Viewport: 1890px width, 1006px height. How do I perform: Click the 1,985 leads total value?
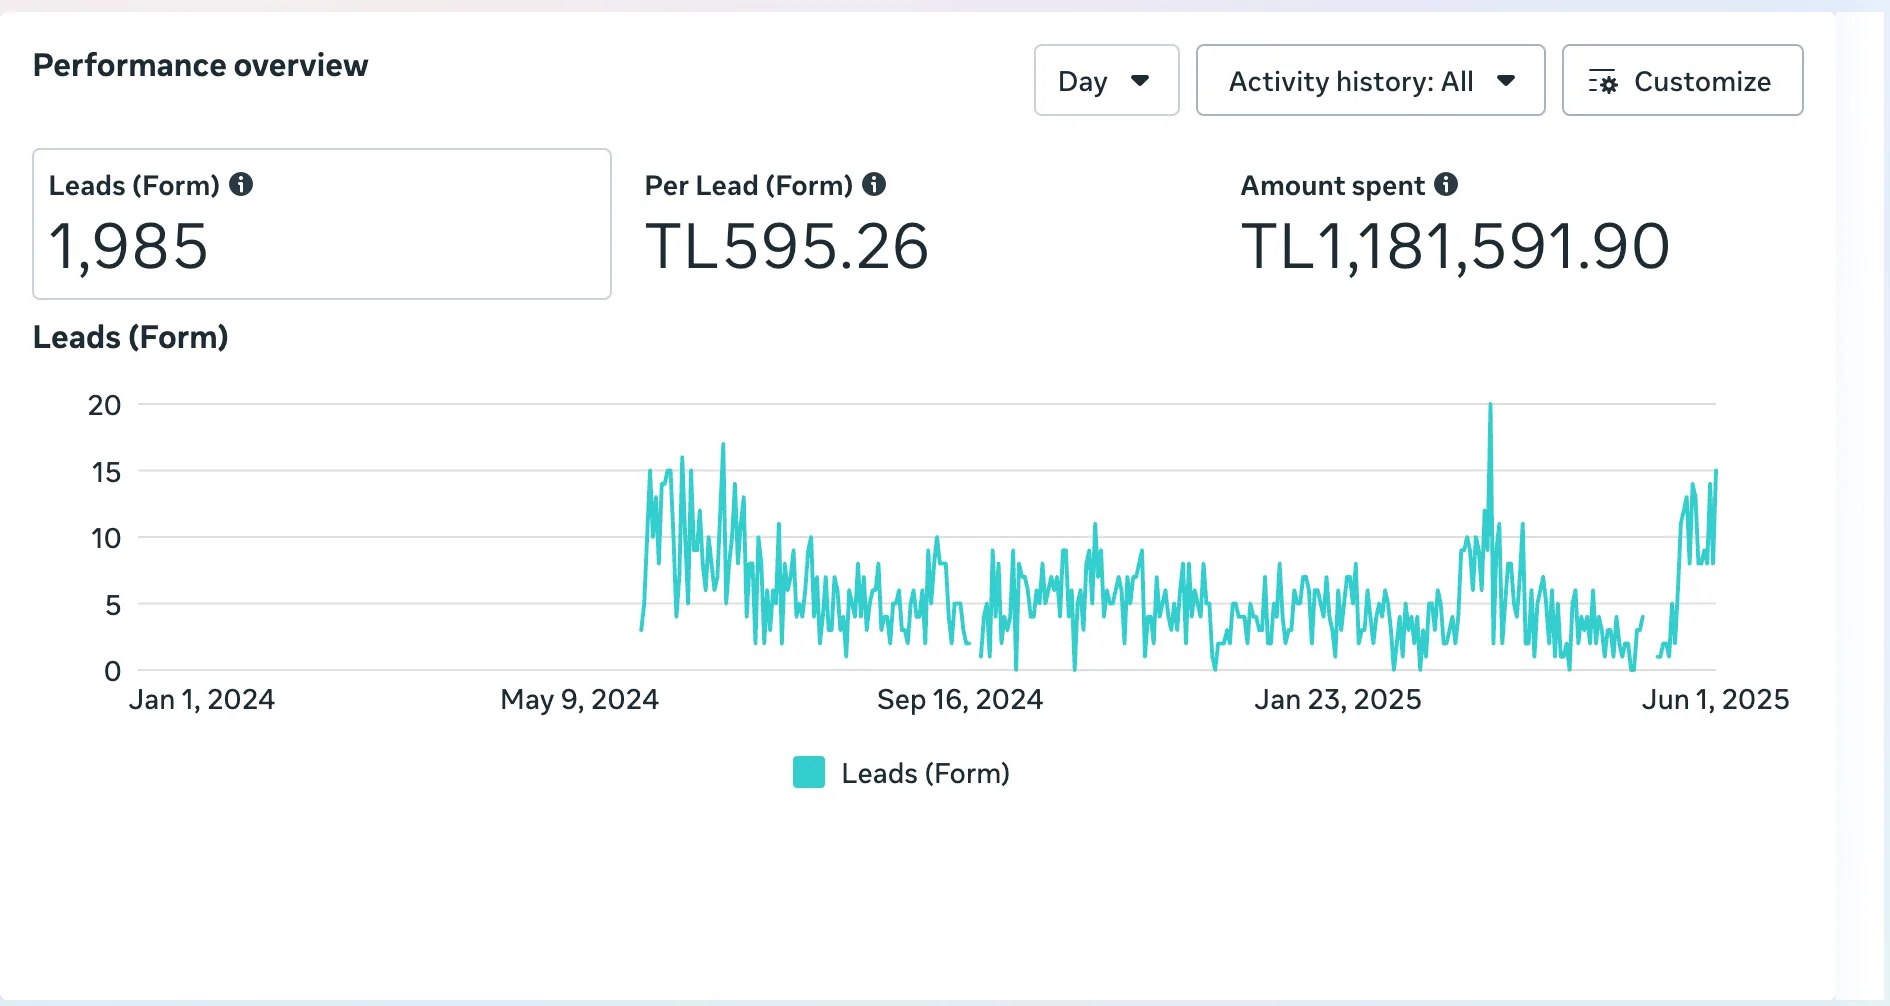129,246
